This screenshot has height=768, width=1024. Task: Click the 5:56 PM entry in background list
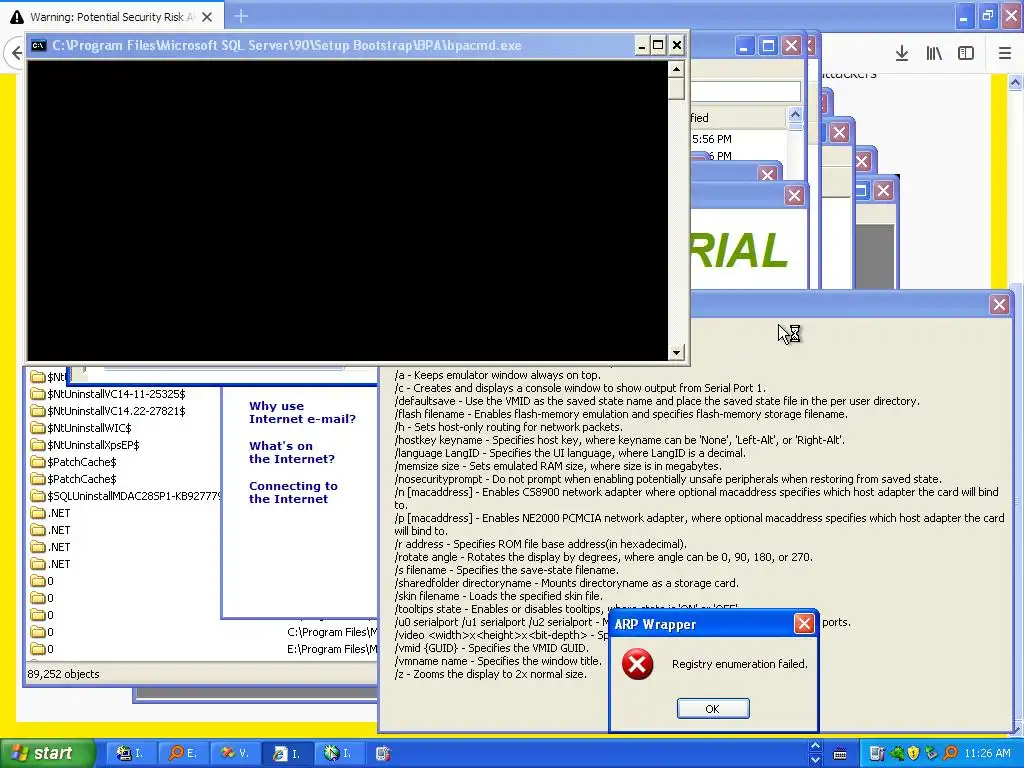click(x=712, y=139)
